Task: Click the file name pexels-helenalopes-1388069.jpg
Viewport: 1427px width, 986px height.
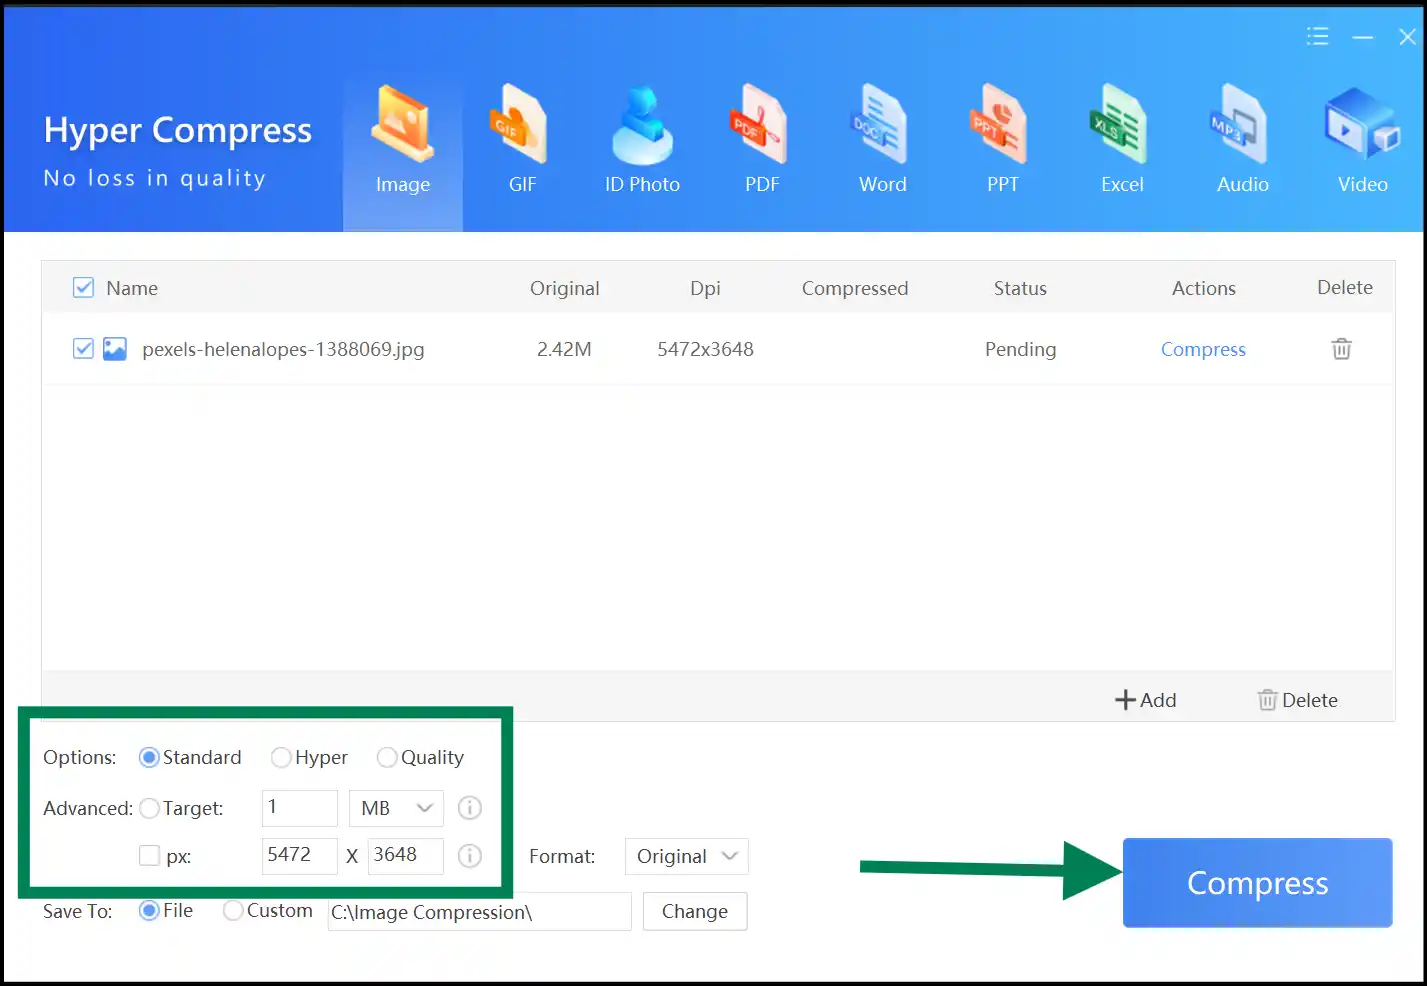Action: 283,349
